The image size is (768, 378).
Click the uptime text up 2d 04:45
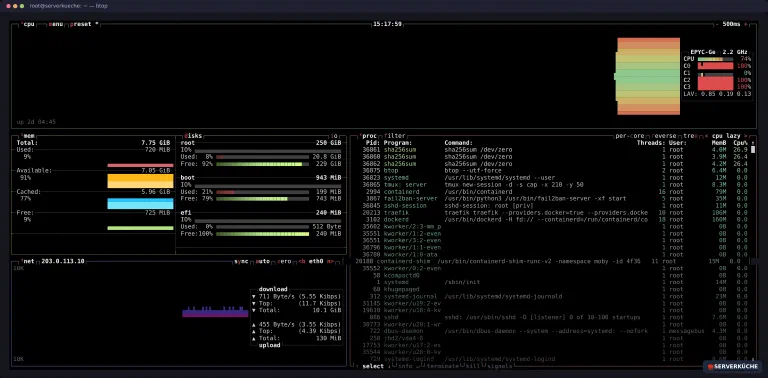[x=36, y=122]
